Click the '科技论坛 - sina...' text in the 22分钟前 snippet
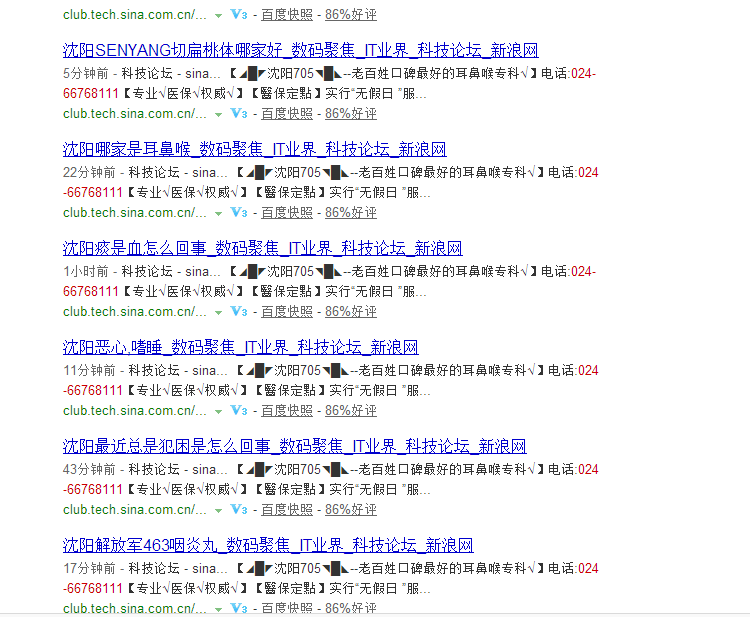This screenshot has width=750, height=617. (178, 172)
